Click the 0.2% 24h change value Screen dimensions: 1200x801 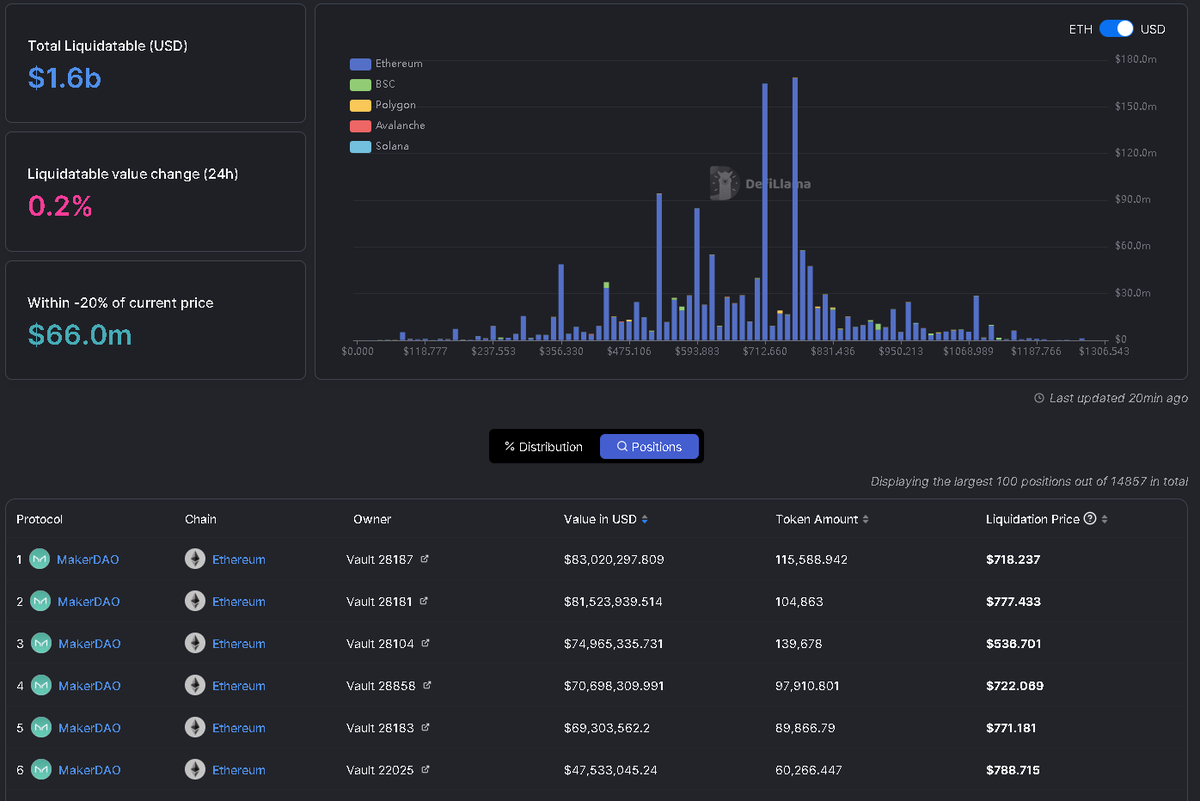point(60,206)
